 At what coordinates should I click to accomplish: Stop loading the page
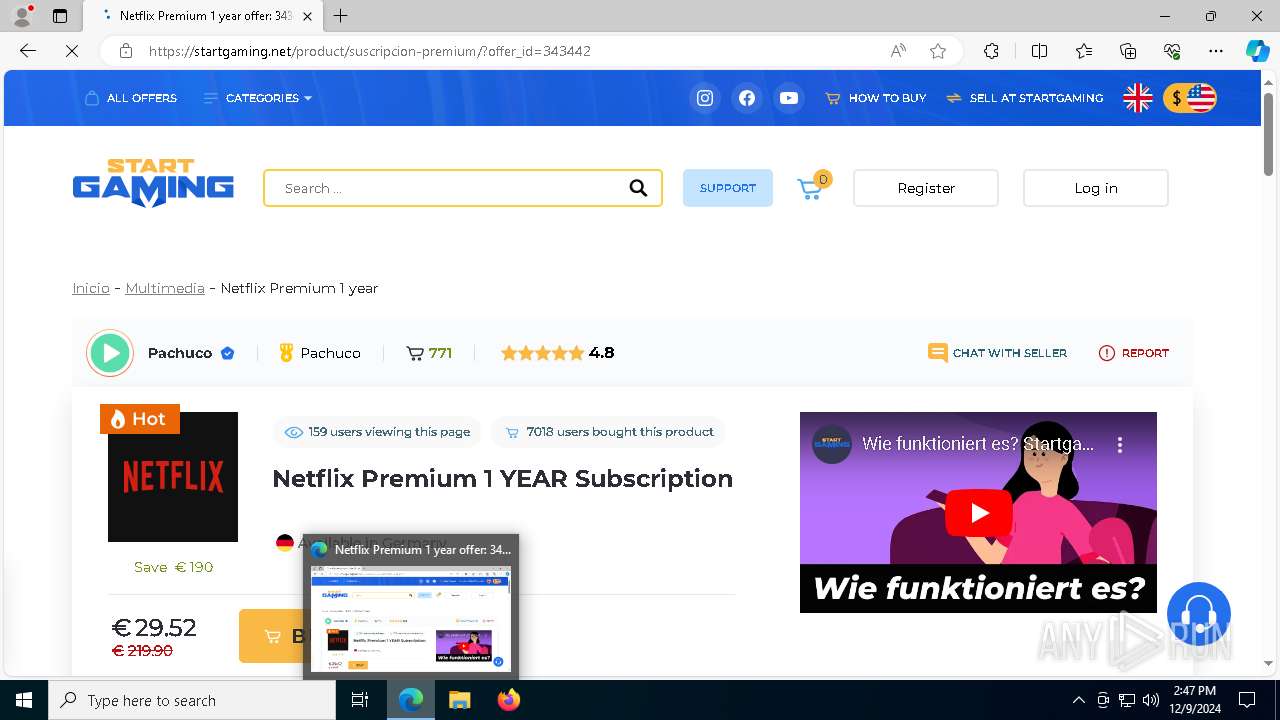point(72,51)
